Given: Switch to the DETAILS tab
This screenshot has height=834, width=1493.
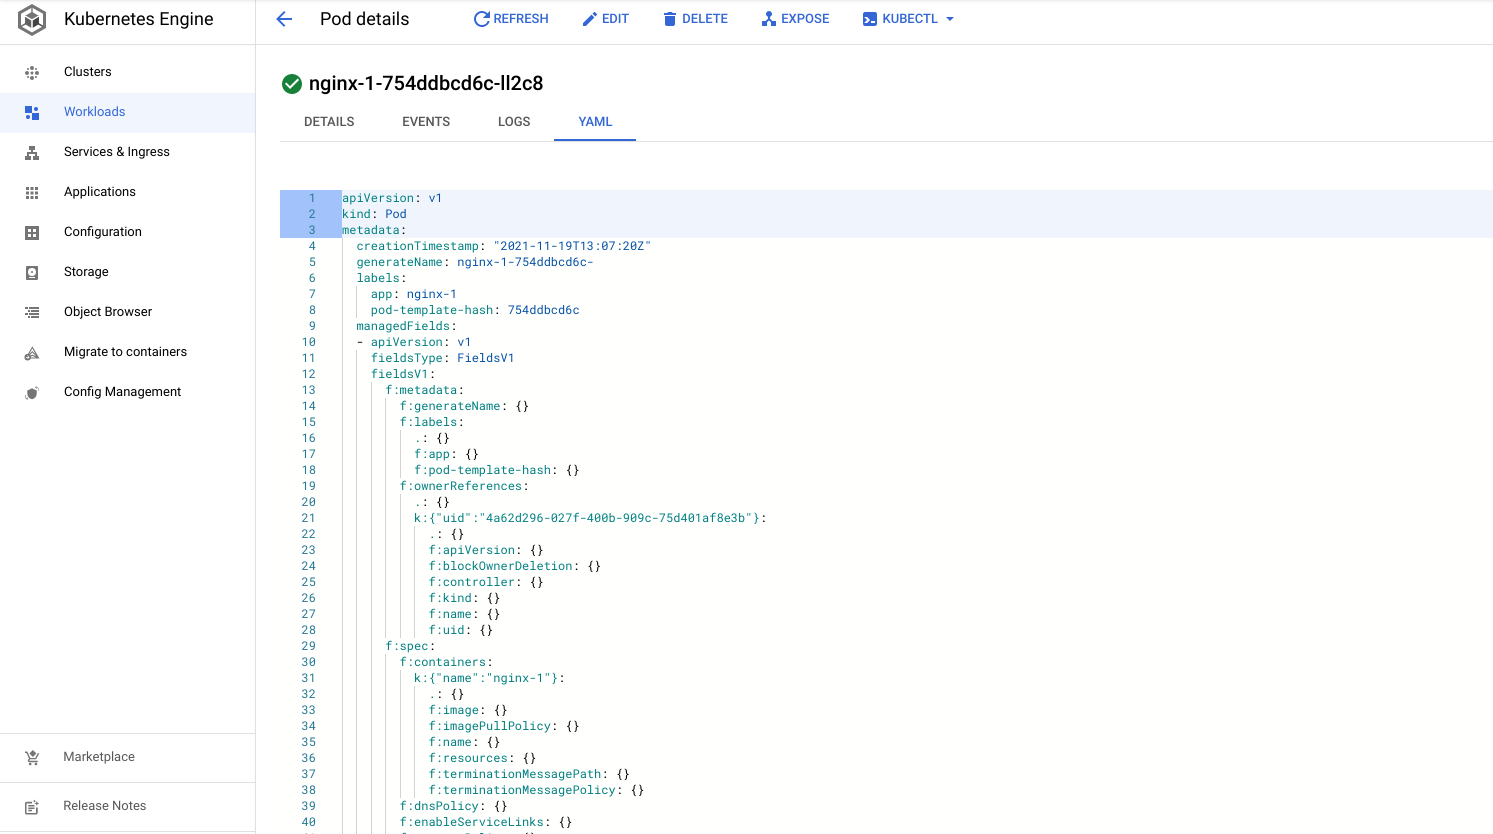Looking at the screenshot, I should pyautogui.click(x=329, y=122).
